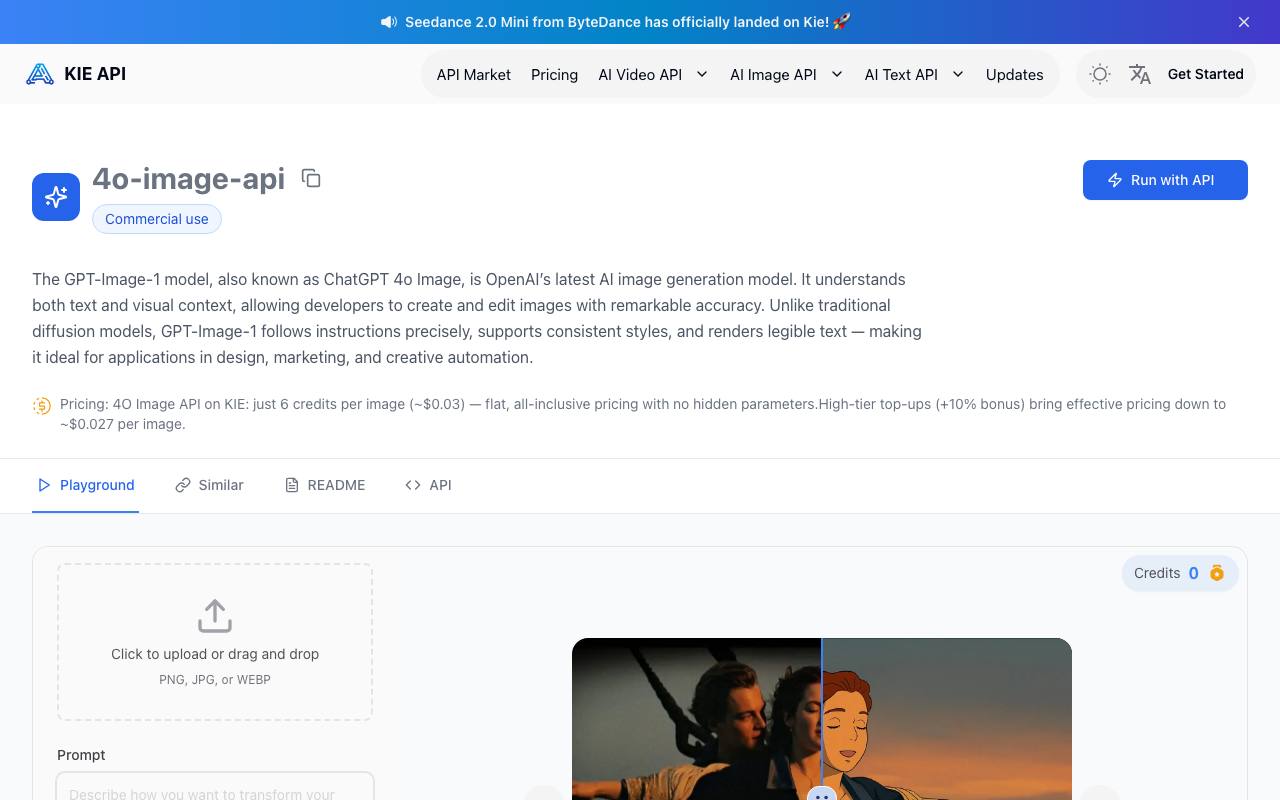
Task: Click the megaphone icon in the banner
Action: [x=389, y=22]
